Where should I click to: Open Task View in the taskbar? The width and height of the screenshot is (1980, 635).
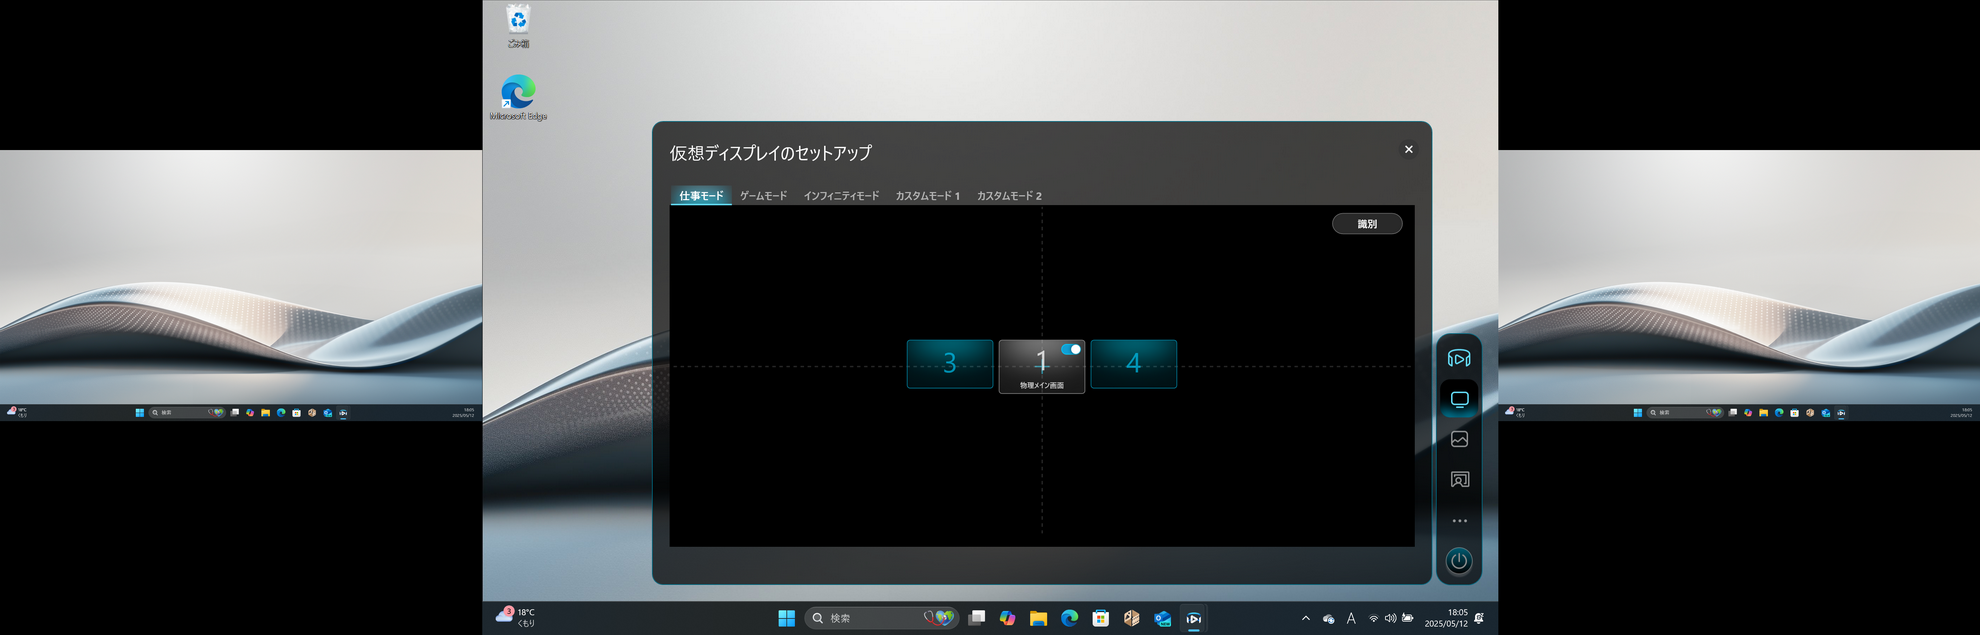(x=977, y=618)
